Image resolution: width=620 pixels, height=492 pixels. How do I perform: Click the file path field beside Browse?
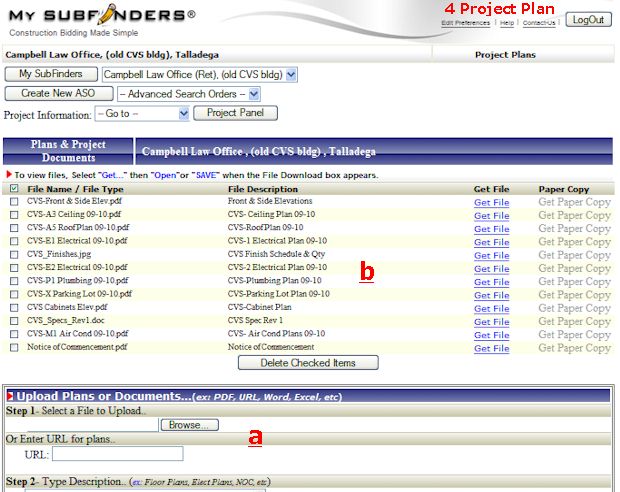(93, 425)
